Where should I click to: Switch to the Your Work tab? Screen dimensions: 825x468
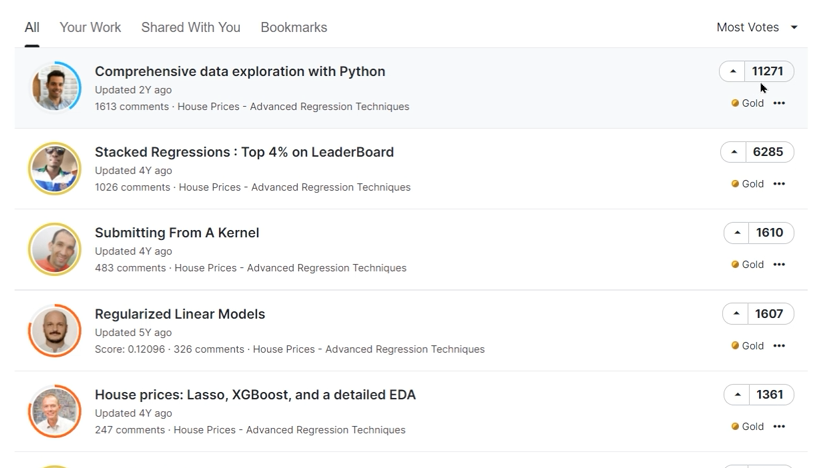(90, 27)
